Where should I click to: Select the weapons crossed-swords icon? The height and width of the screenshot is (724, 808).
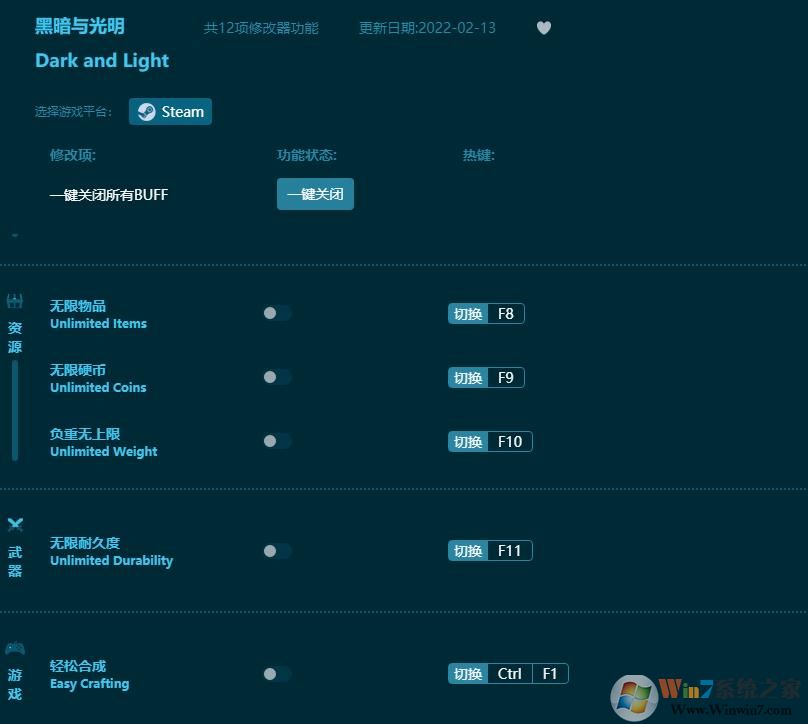pos(15,525)
